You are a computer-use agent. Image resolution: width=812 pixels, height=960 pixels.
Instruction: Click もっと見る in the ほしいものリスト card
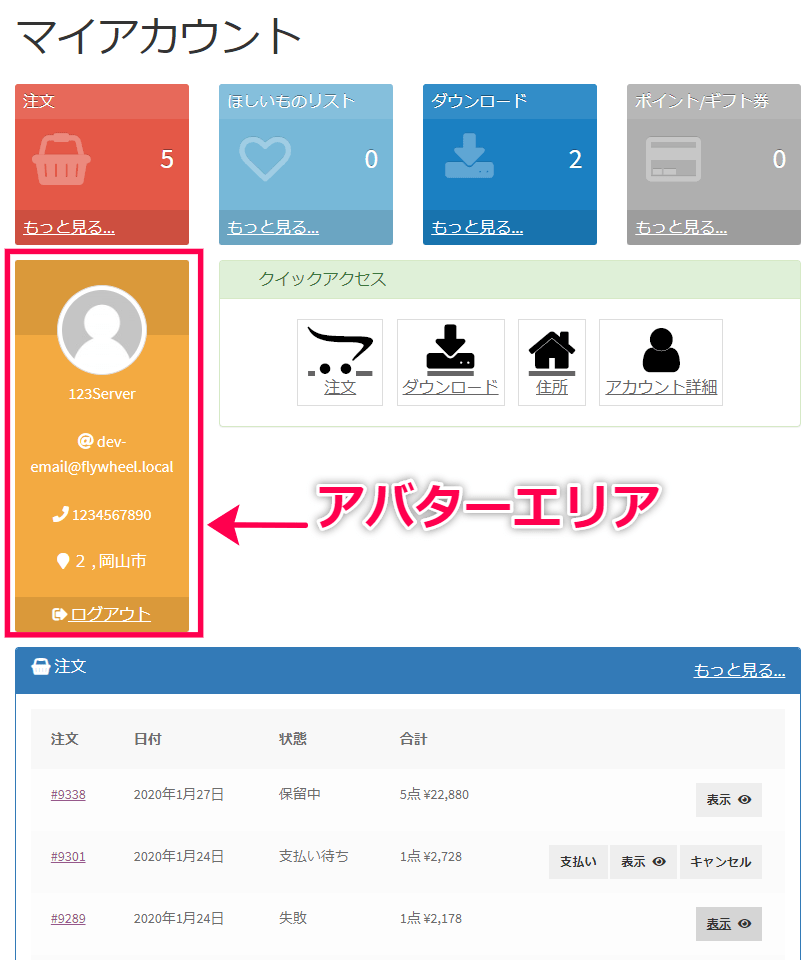click(273, 227)
